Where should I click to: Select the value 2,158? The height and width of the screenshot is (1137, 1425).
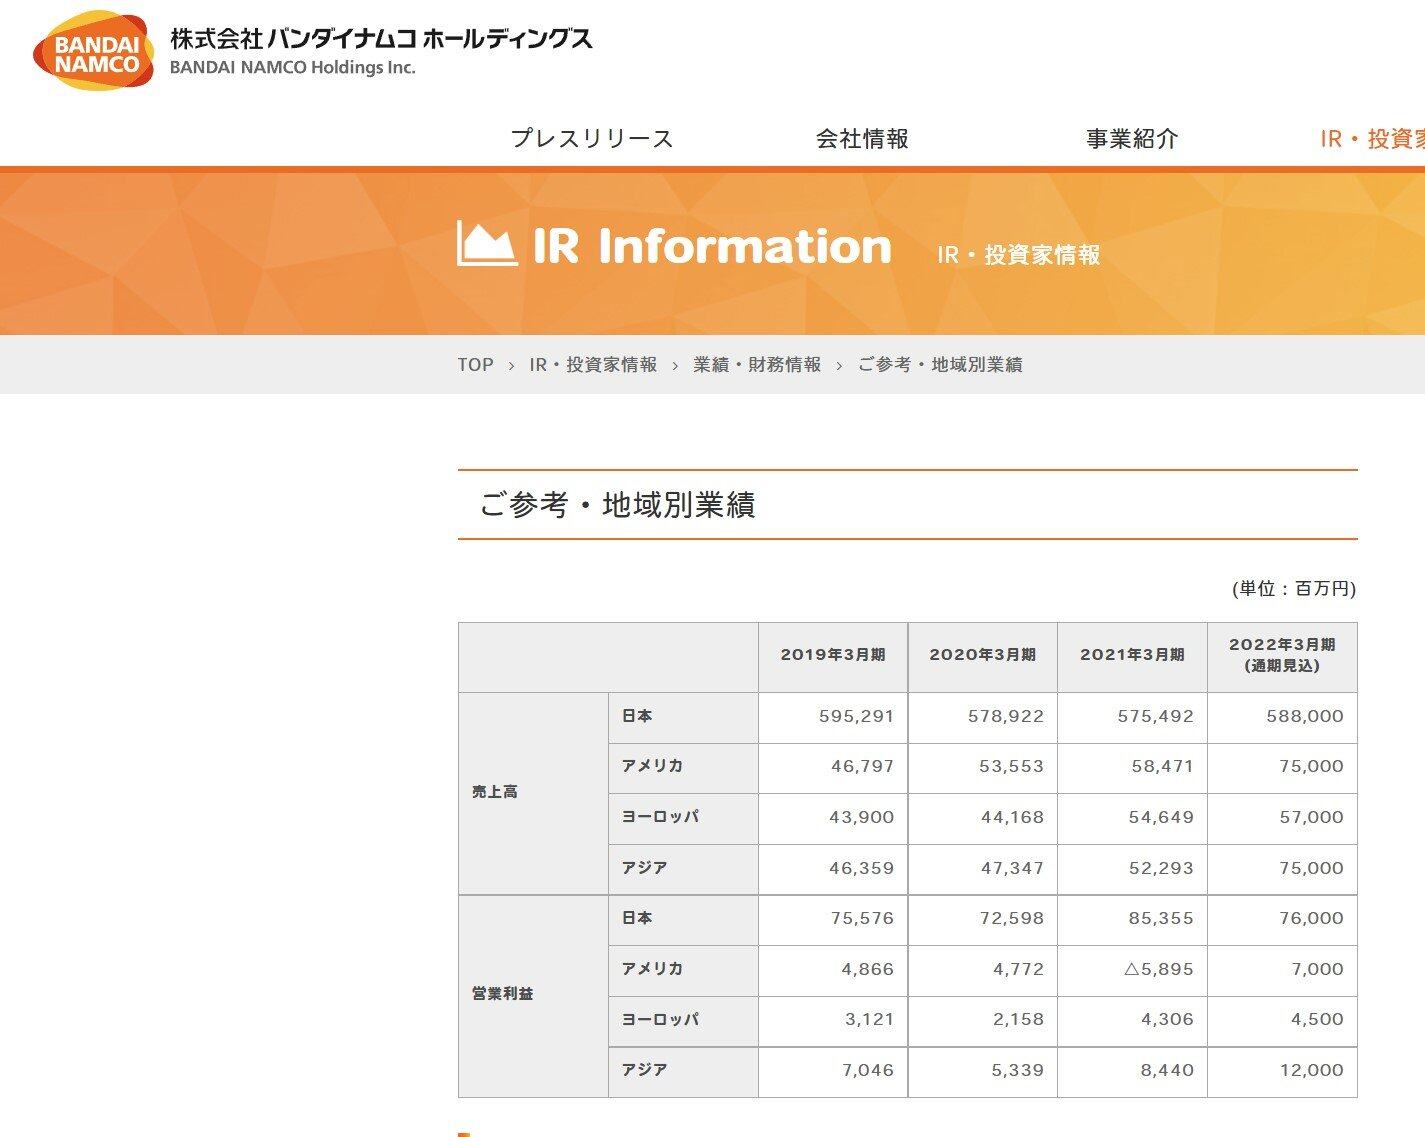(x=1018, y=1020)
